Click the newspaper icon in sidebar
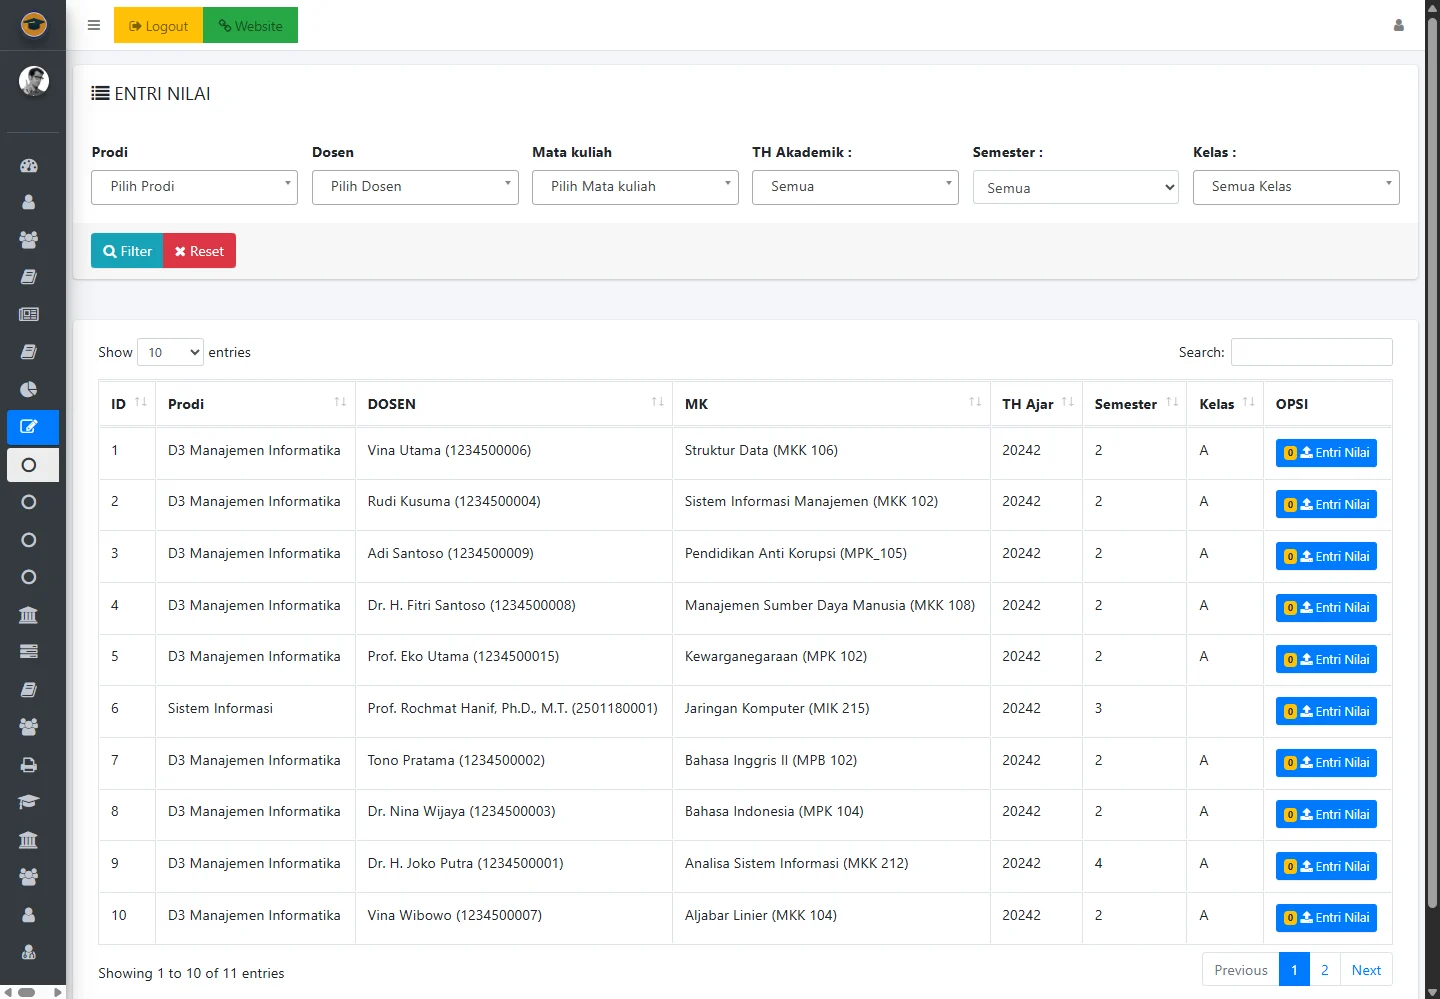The height and width of the screenshot is (999, 1440). coord(29,314)
